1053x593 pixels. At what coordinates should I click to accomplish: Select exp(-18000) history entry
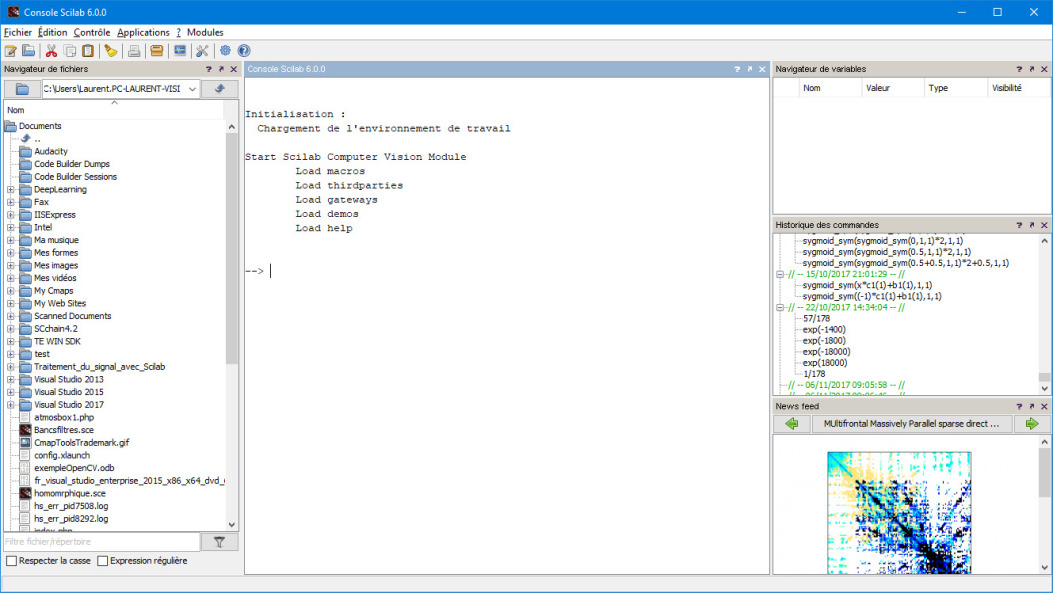tap(827, 352)
